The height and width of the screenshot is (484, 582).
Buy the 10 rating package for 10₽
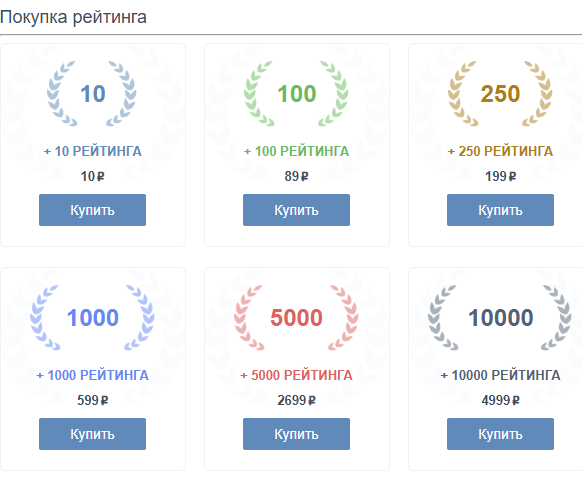[92, 210]
